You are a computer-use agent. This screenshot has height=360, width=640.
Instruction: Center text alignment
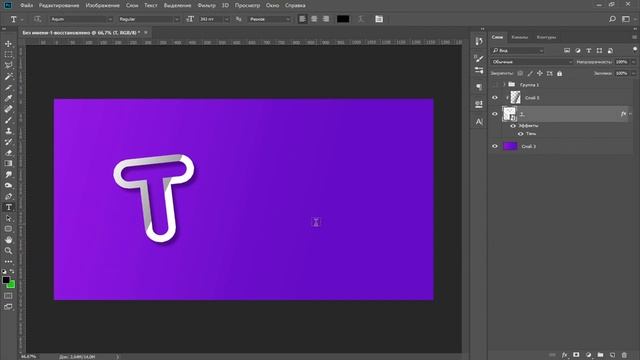[x=314, y=19]
